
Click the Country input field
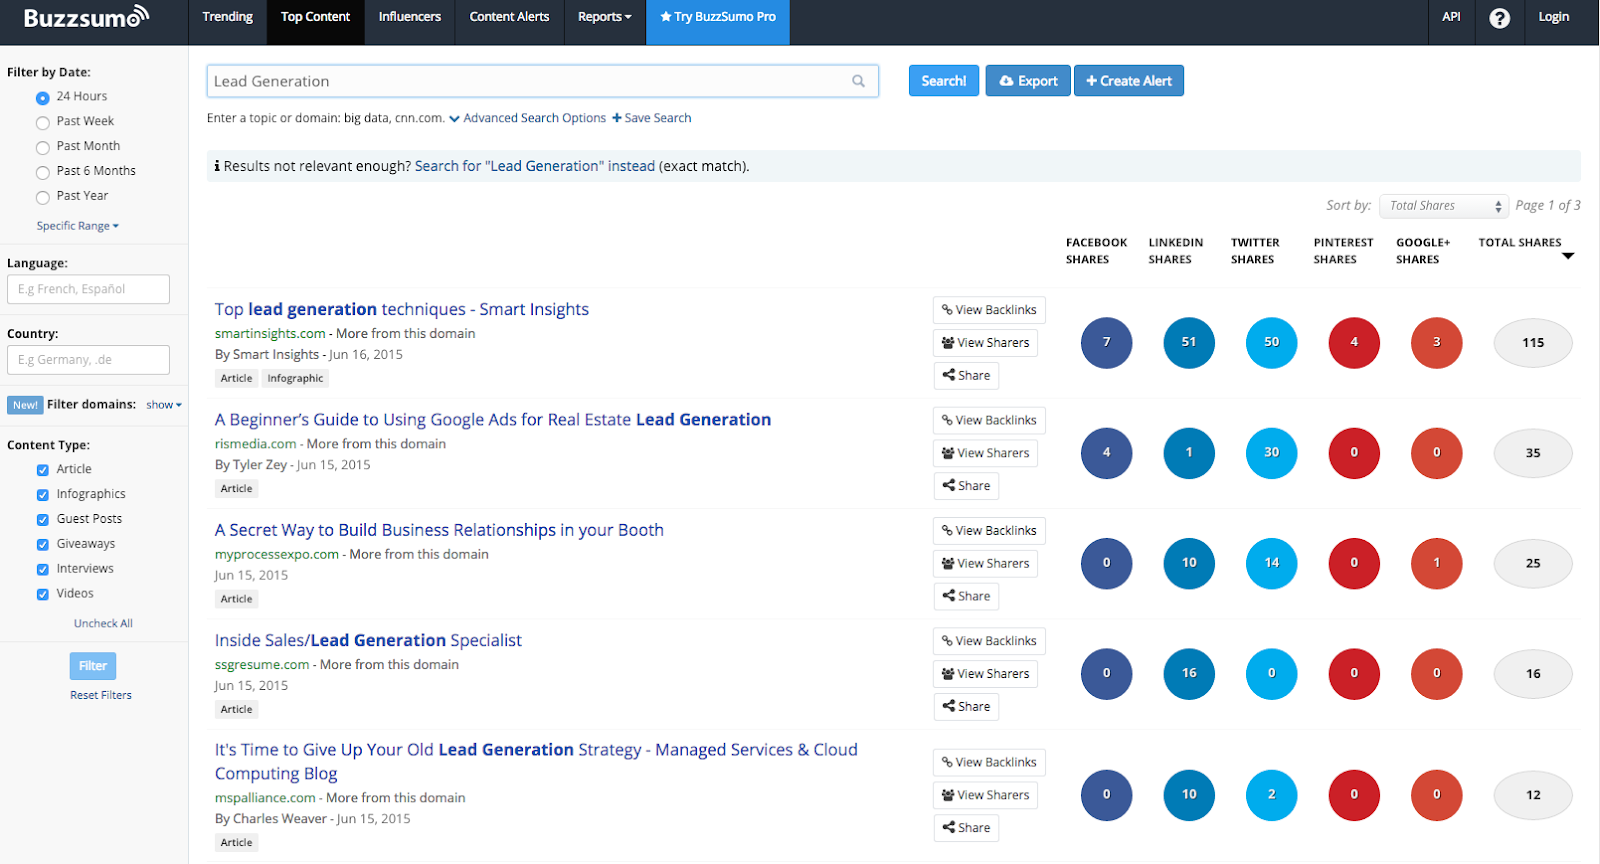pos(88,360)
